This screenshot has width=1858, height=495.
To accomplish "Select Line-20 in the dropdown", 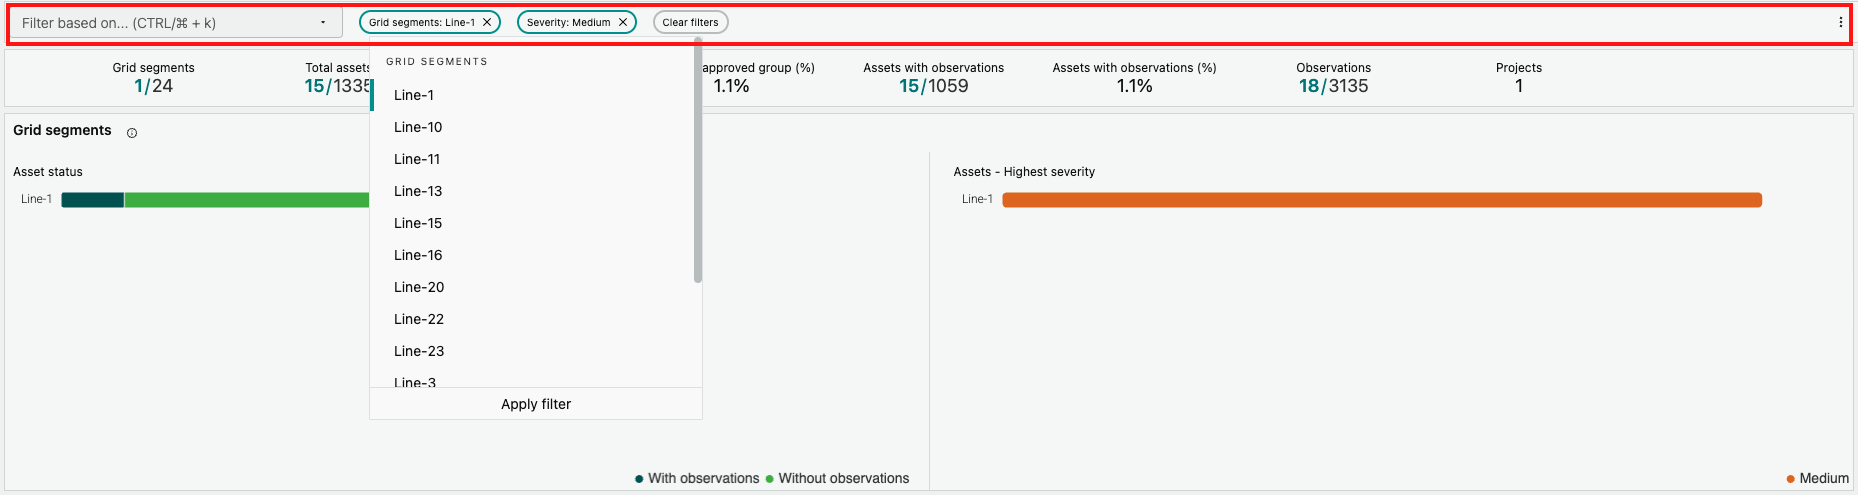I will click(419, 287).
